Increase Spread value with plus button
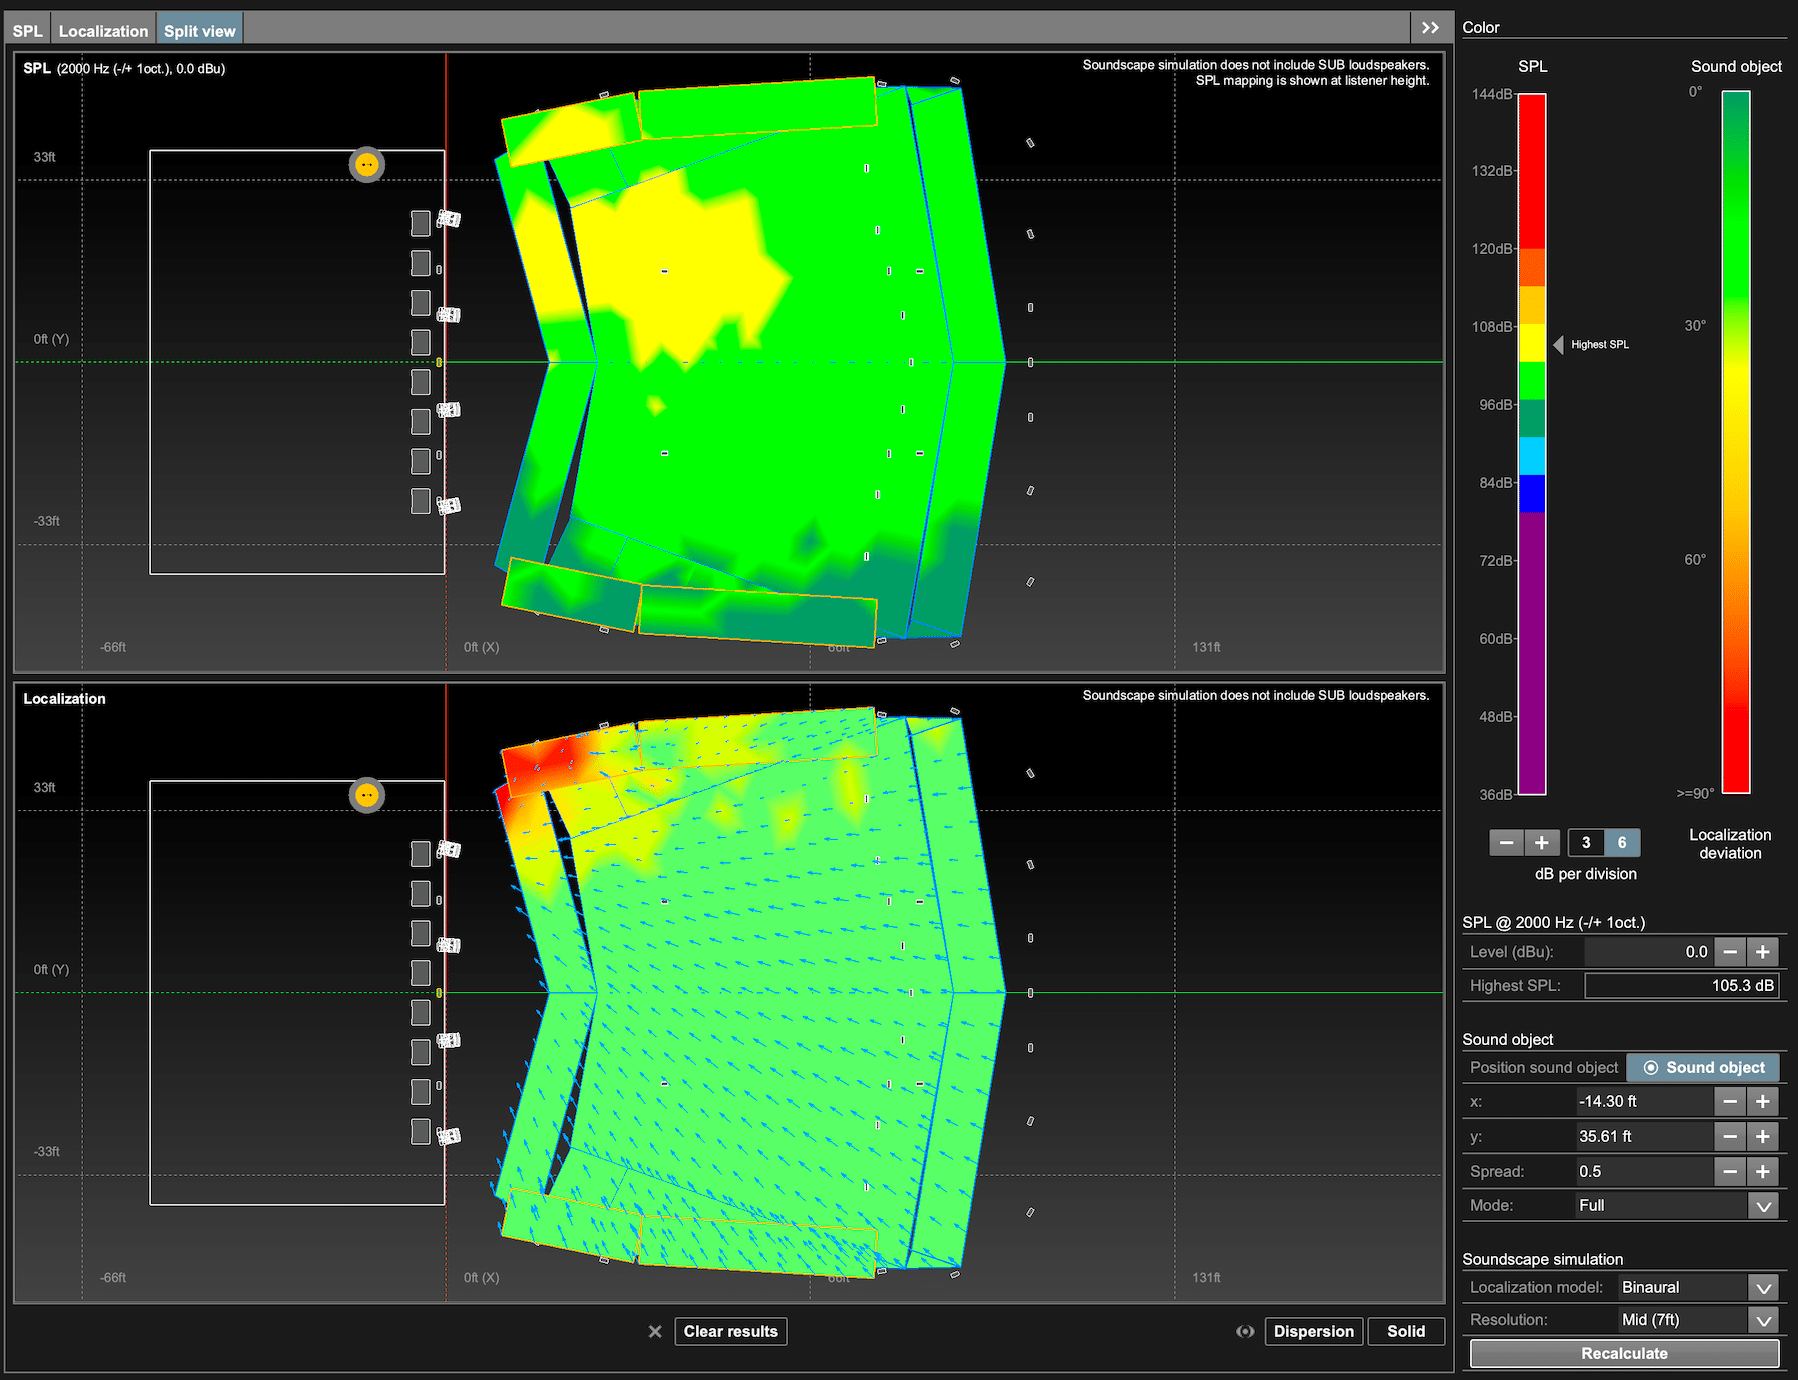1798x1380 pixels. tap(1763, 1171)
